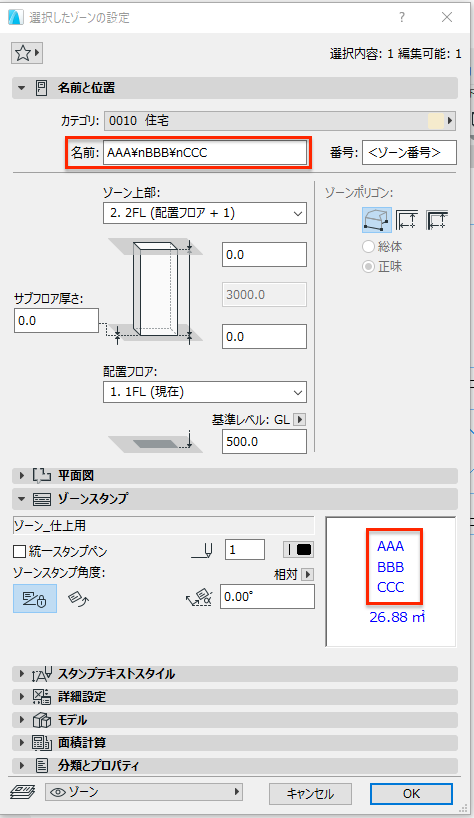Select the 正味 radio button

[368, 267]
